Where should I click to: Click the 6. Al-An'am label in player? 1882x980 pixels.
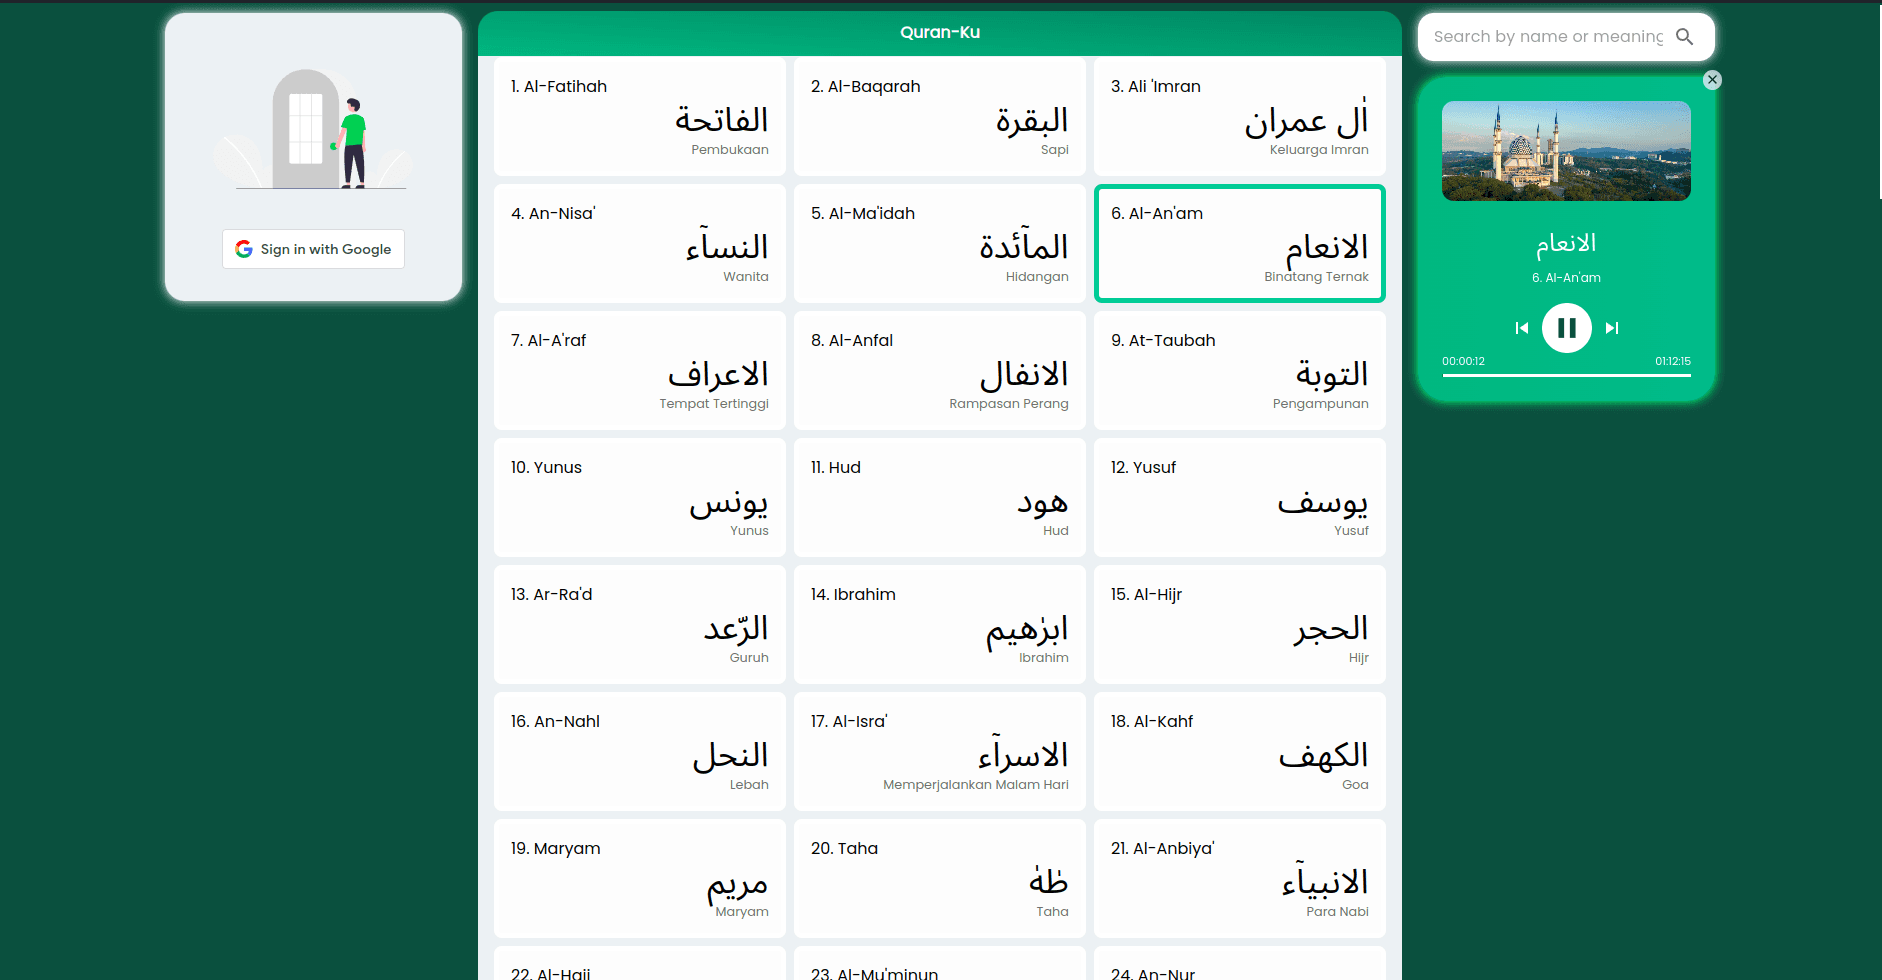(x=1566, y=278)
